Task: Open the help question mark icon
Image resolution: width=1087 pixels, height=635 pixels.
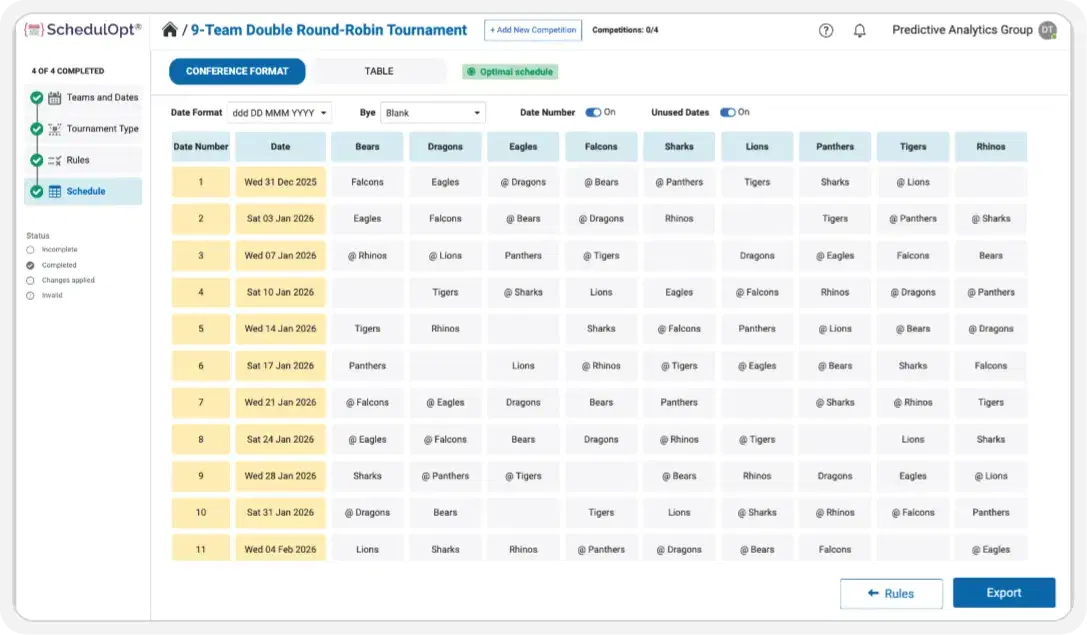Action: point(826,31)
